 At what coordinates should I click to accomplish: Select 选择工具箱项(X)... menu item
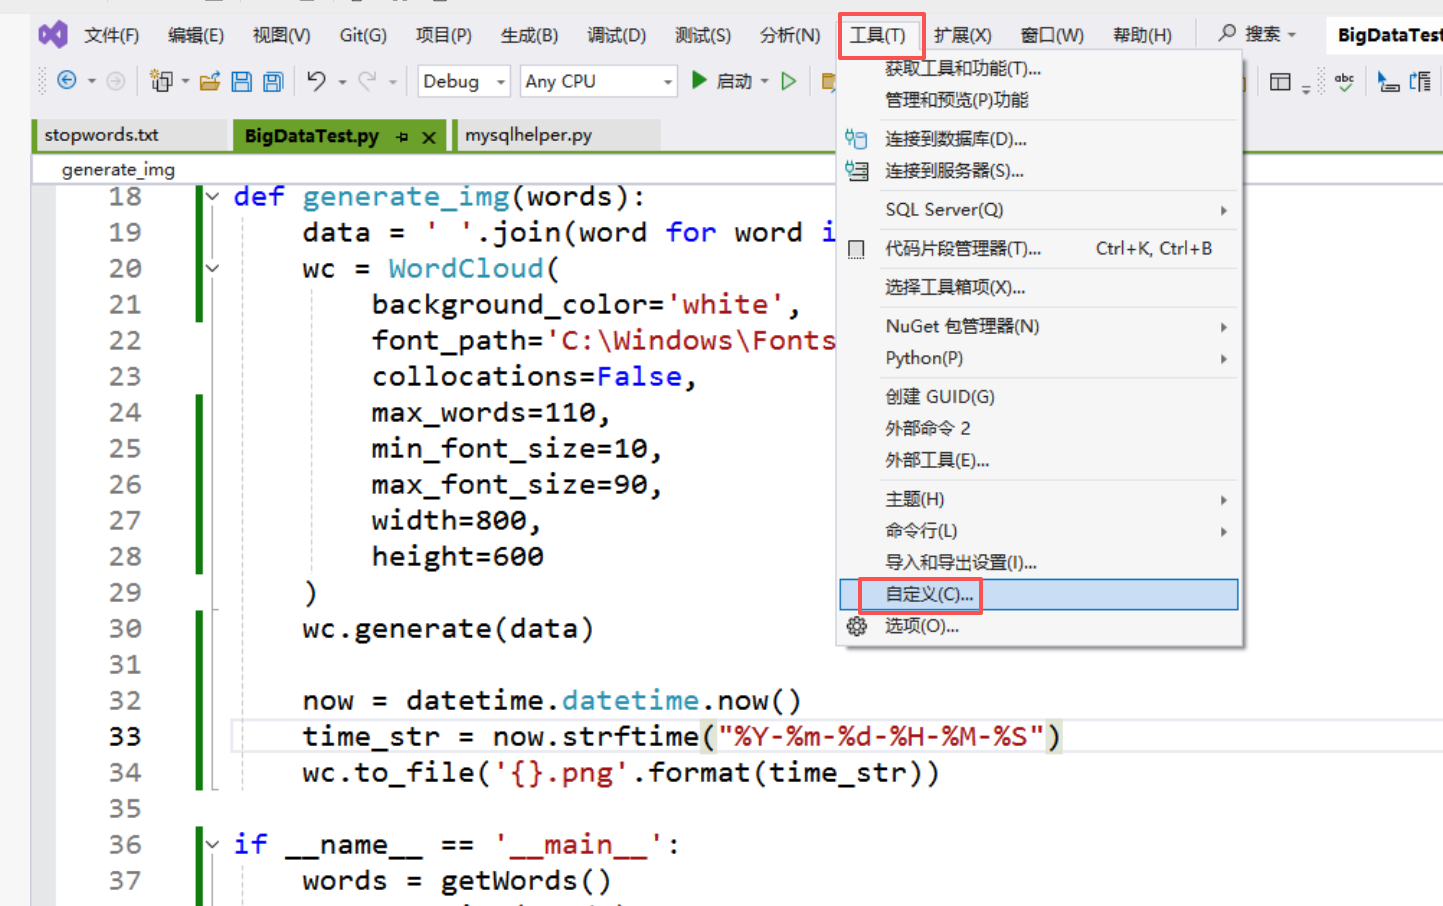coord(1039,288)
